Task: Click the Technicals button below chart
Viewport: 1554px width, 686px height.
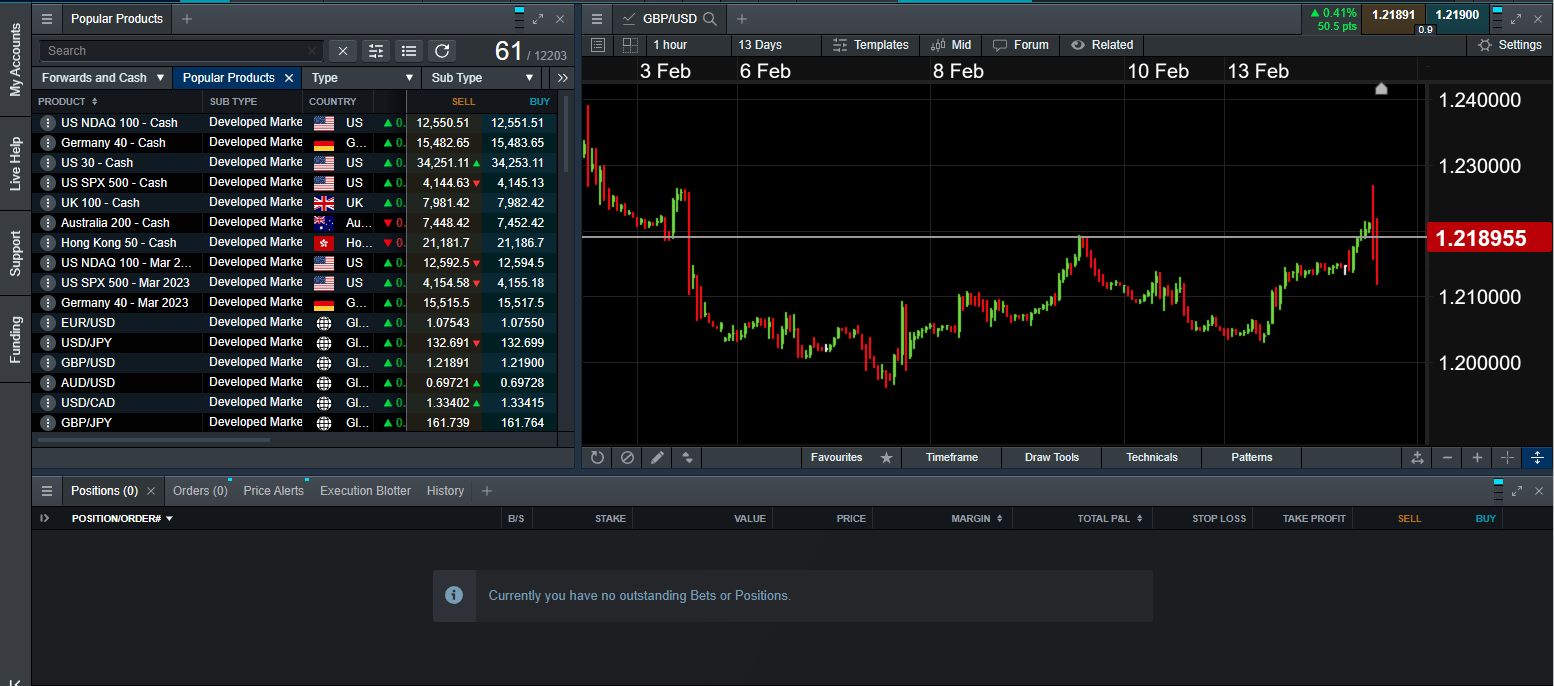Action: point(1151,457)
